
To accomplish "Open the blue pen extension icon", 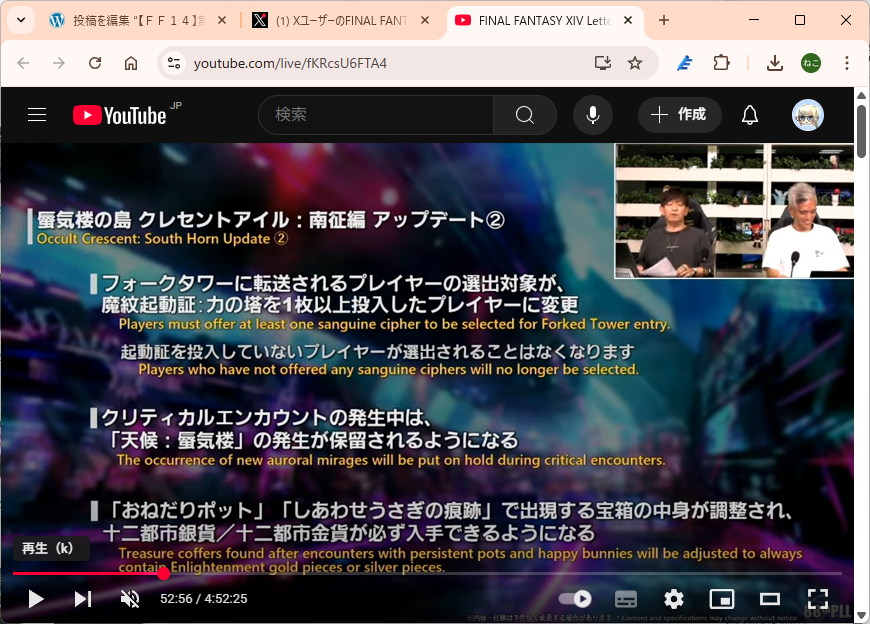I will pyautogui.click(x=685, y=63).
